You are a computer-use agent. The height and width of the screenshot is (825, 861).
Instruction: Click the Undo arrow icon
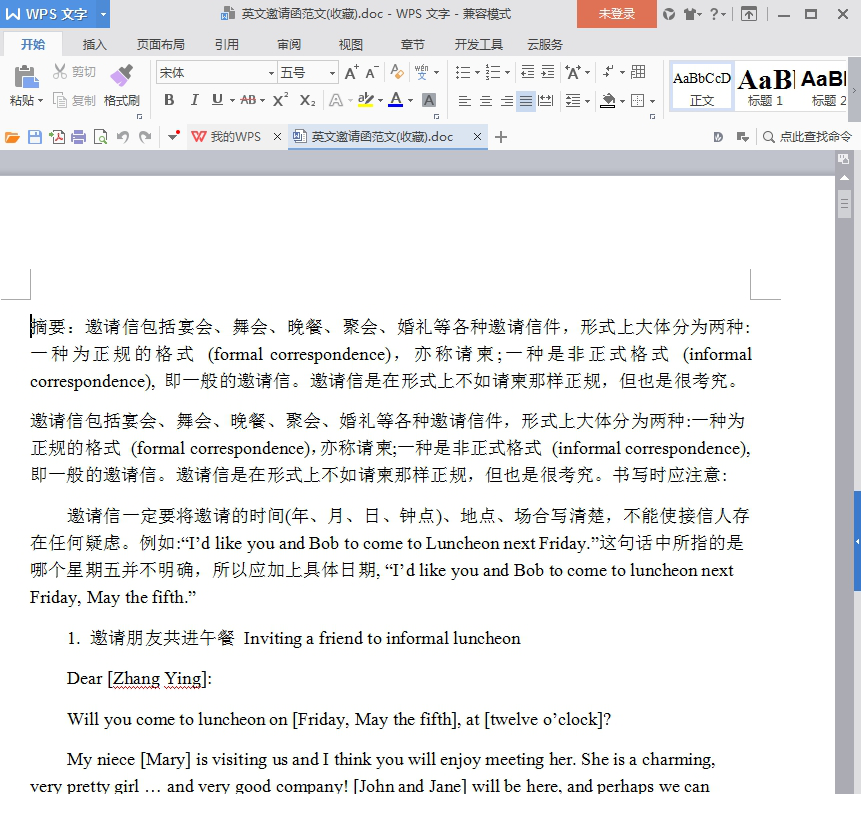[x=122, y=137]
